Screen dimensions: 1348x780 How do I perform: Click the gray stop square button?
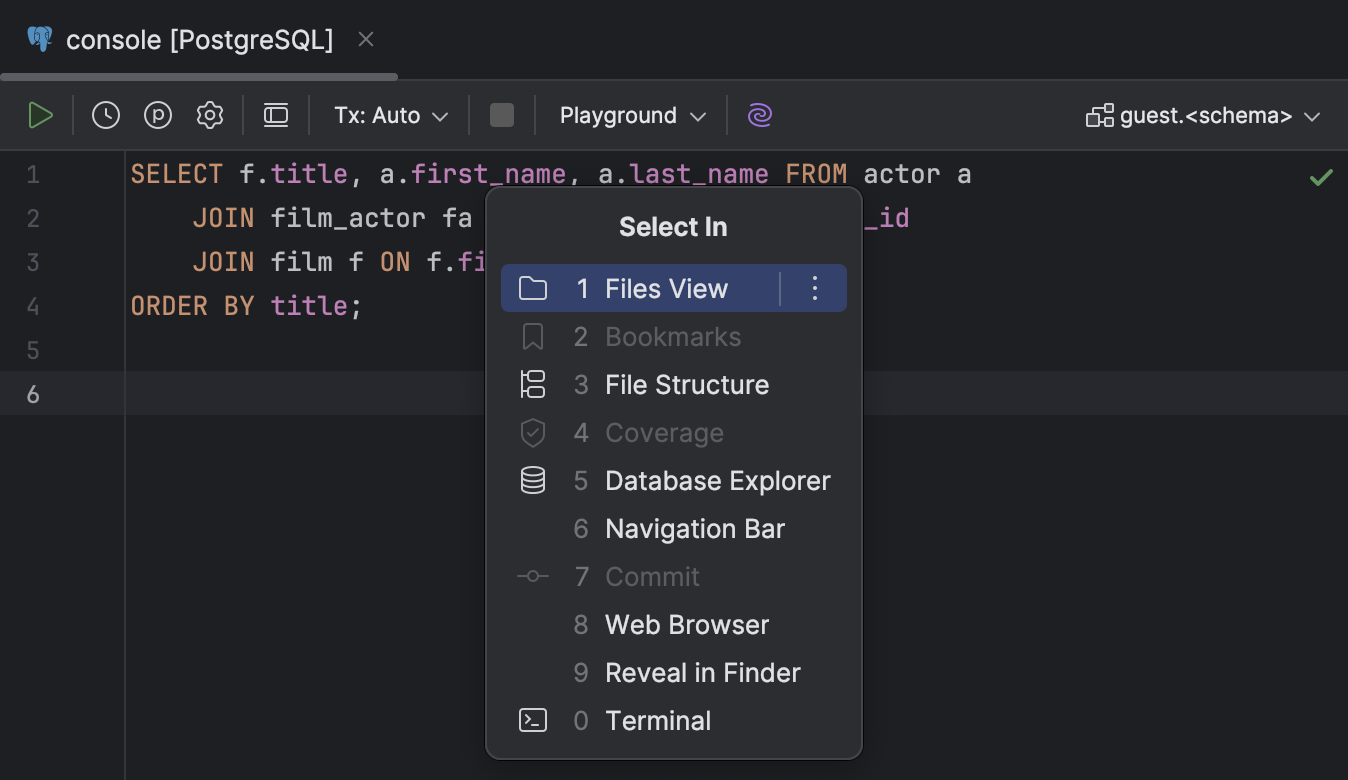502,116
